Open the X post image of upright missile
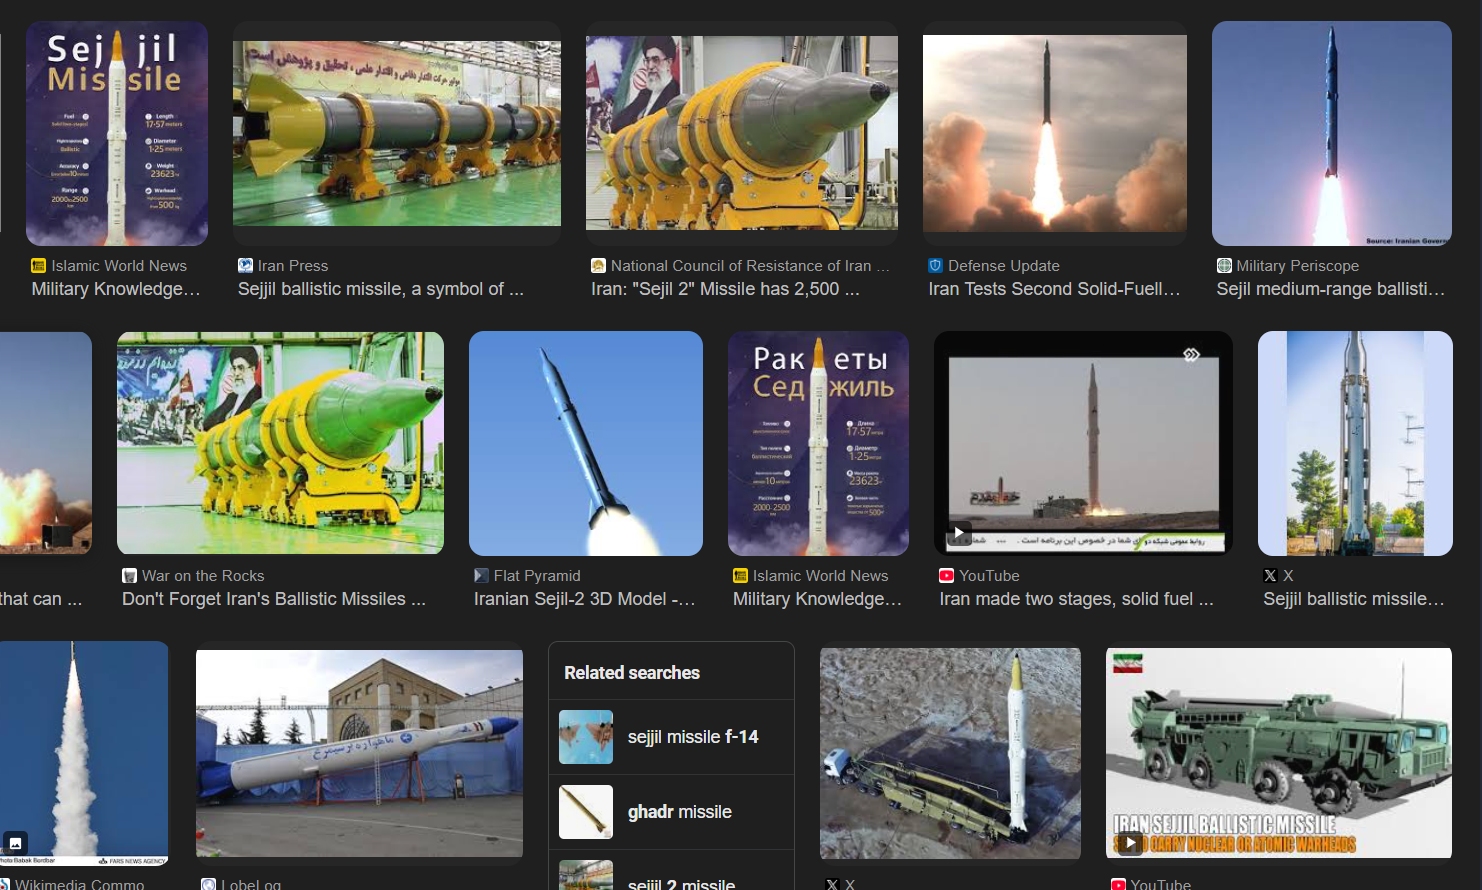This screenshot has height=890, width=1482. tap(1355, 443)
